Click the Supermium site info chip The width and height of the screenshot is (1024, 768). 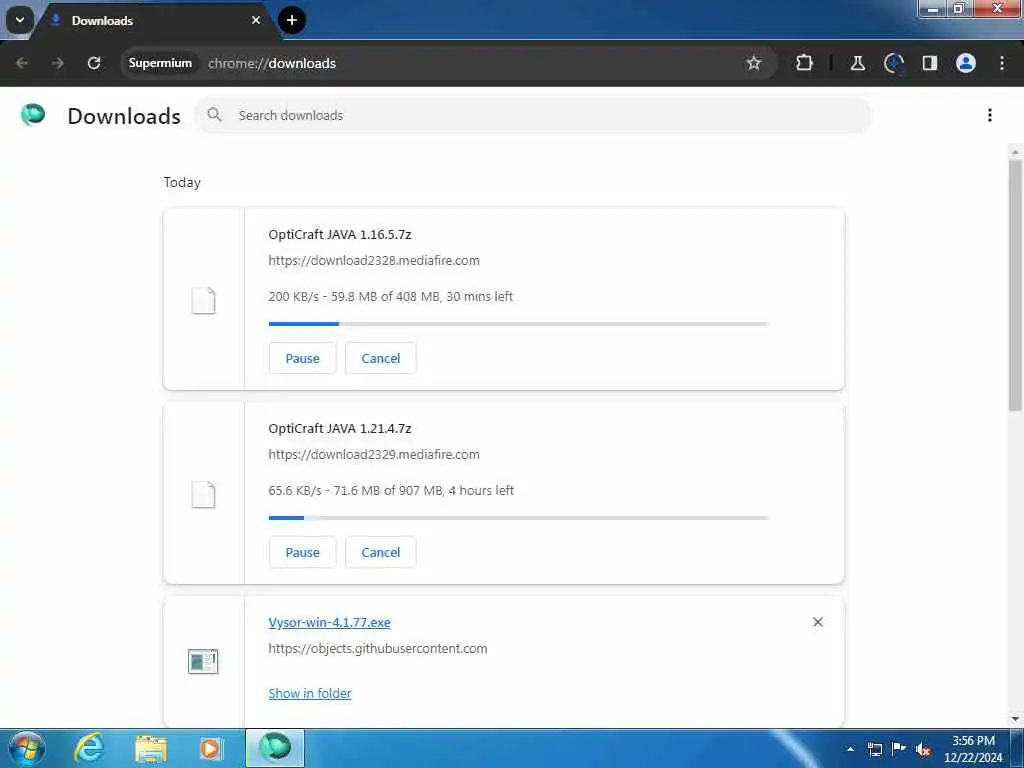pos(160,63)
